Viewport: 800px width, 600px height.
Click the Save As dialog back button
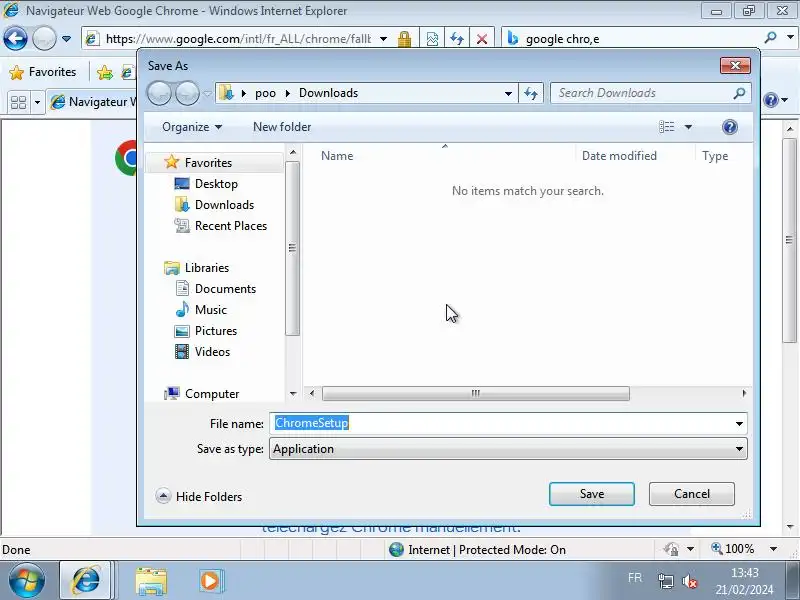[159, 93]
